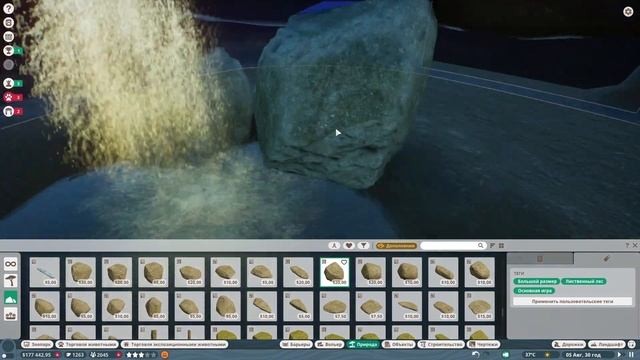The image size is (640, 360).
Task: Open the Зоопарк tab in bottom bar
Action: tap(37, 344)
